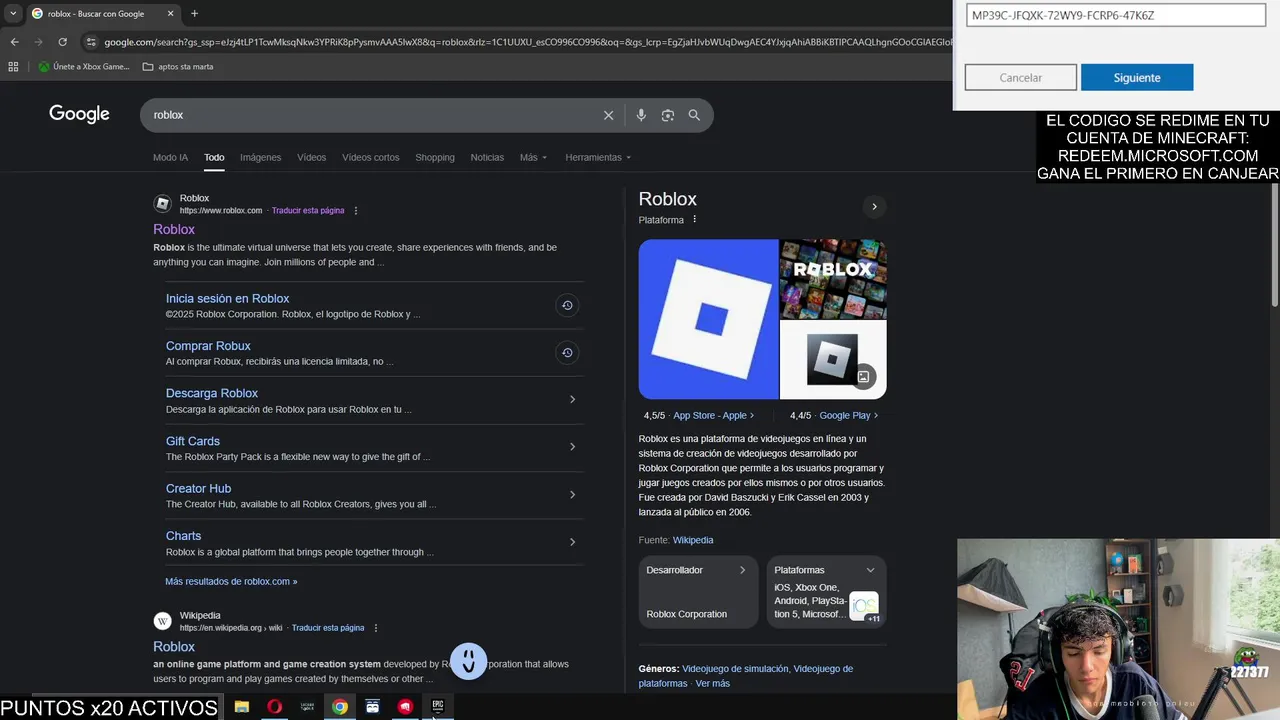
Task: Open more options for Wikipedia result
Action: tap(376, 628)
